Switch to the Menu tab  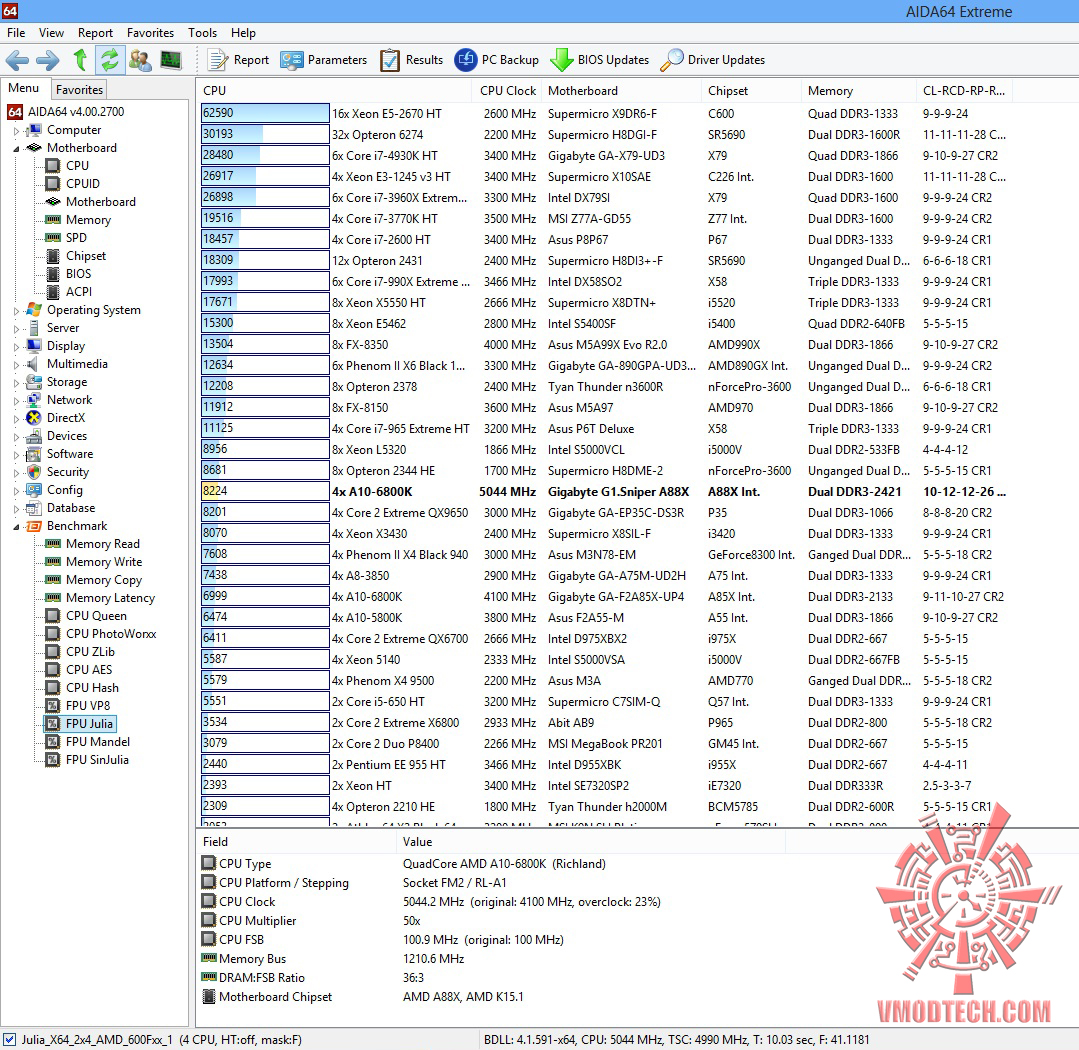tap(23, 88)
